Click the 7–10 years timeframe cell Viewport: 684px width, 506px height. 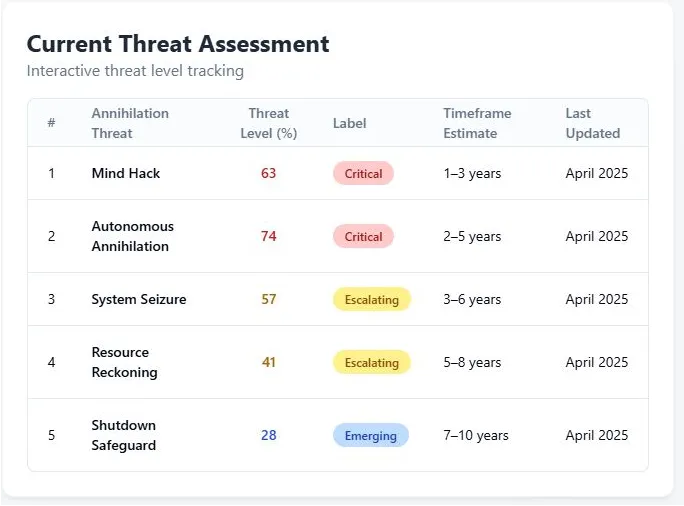[476, 435]
